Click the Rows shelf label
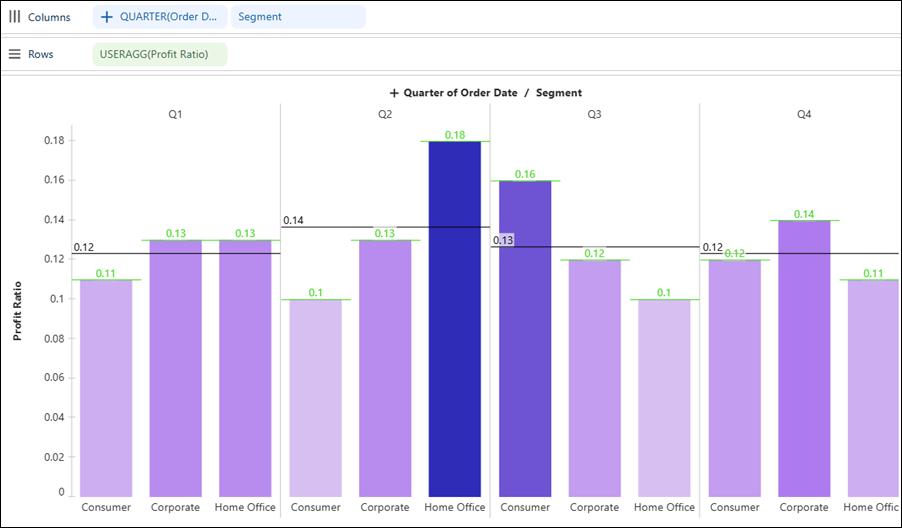Image resolution: width=902 pixels, height=528 pixels. [40, 54]
